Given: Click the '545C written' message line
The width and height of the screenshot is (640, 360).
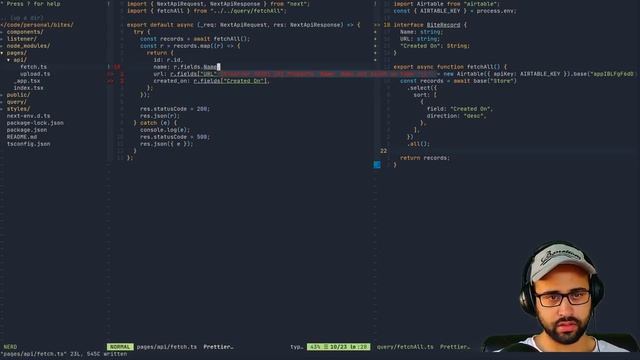Looking at the screenshot, I should pyautogui.click(x=63, y=354).
